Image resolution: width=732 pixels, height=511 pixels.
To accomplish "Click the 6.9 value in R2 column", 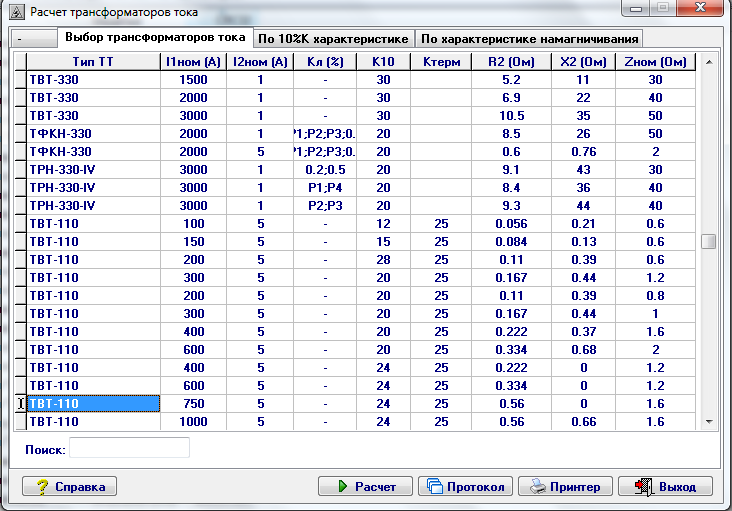I will (x=511, y=98).
